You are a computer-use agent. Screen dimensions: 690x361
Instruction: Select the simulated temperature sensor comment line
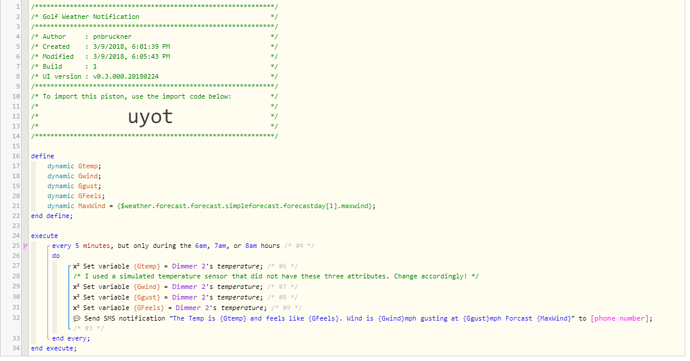point(276,276)
